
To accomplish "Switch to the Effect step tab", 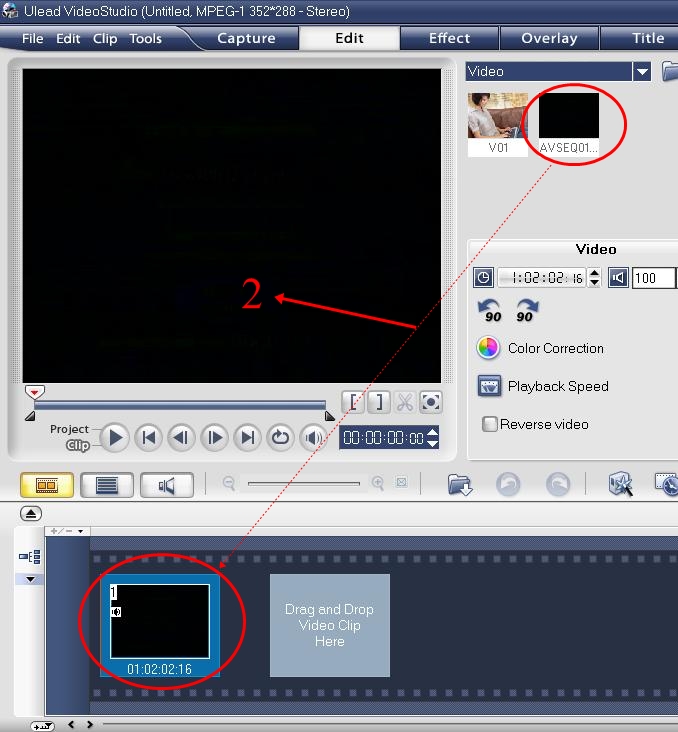I will [x=449, y=38].
